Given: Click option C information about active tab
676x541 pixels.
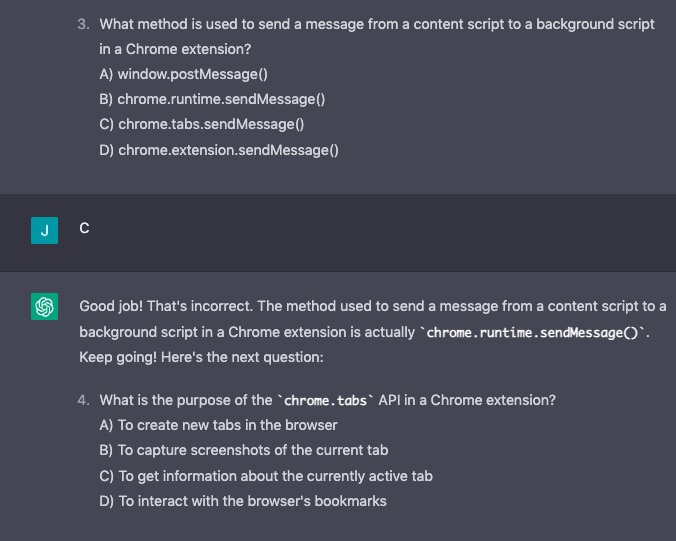Looking at the screenshot, I should point(266,476).
